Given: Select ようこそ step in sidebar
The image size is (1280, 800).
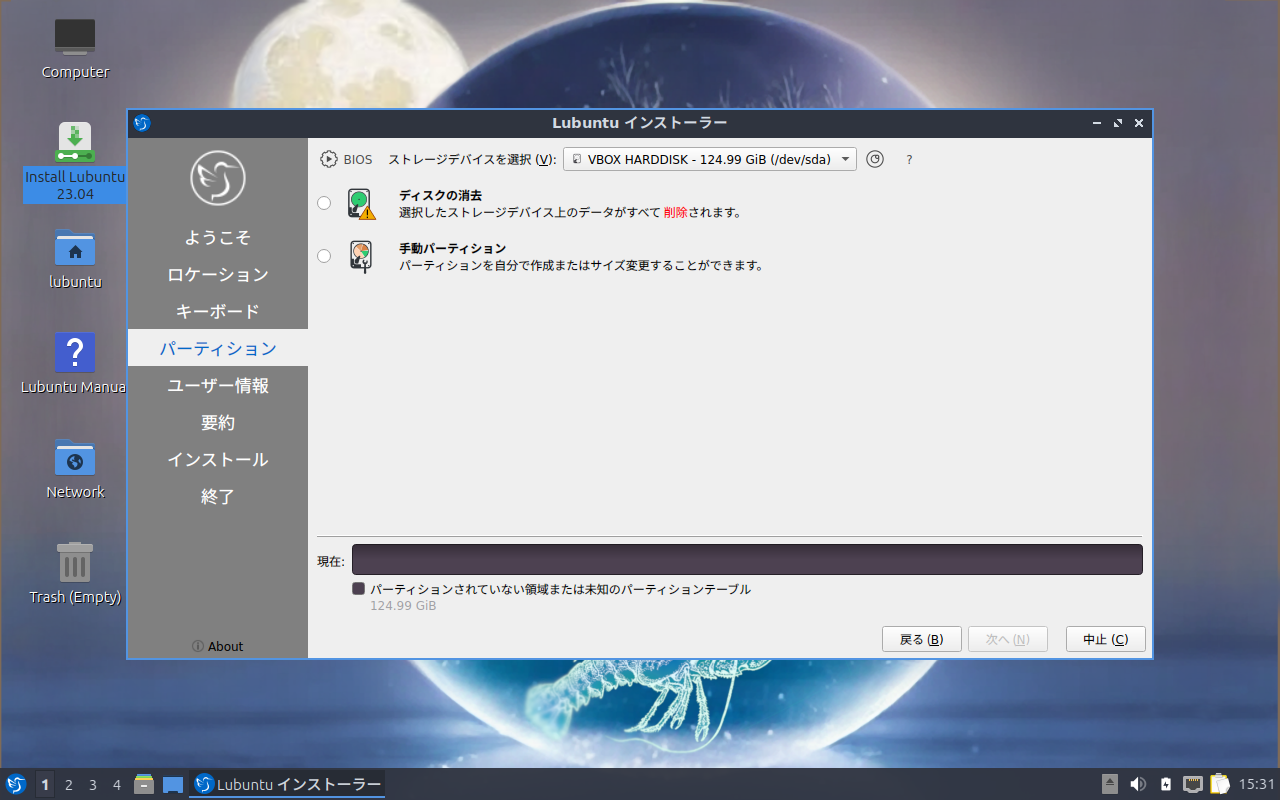Looking at the screenshot, I should click(x=218, y=237).
